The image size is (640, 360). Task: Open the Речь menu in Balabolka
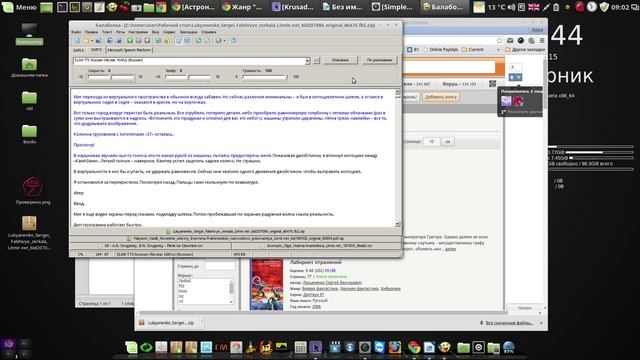tap(120, 32)
